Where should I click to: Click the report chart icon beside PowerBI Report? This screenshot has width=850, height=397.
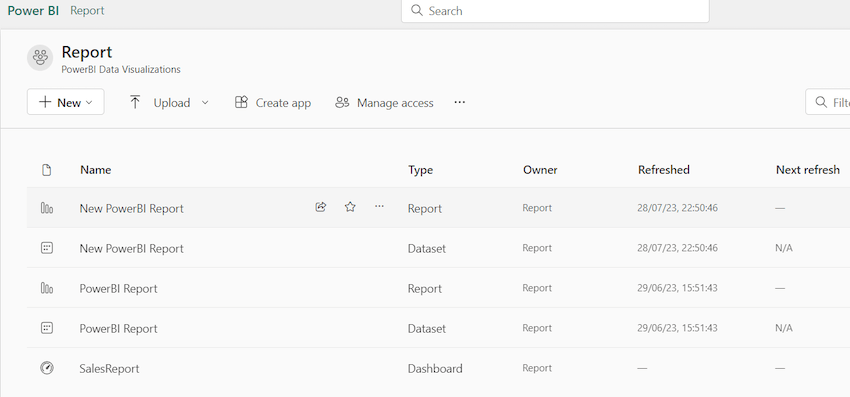coord(47,288)
